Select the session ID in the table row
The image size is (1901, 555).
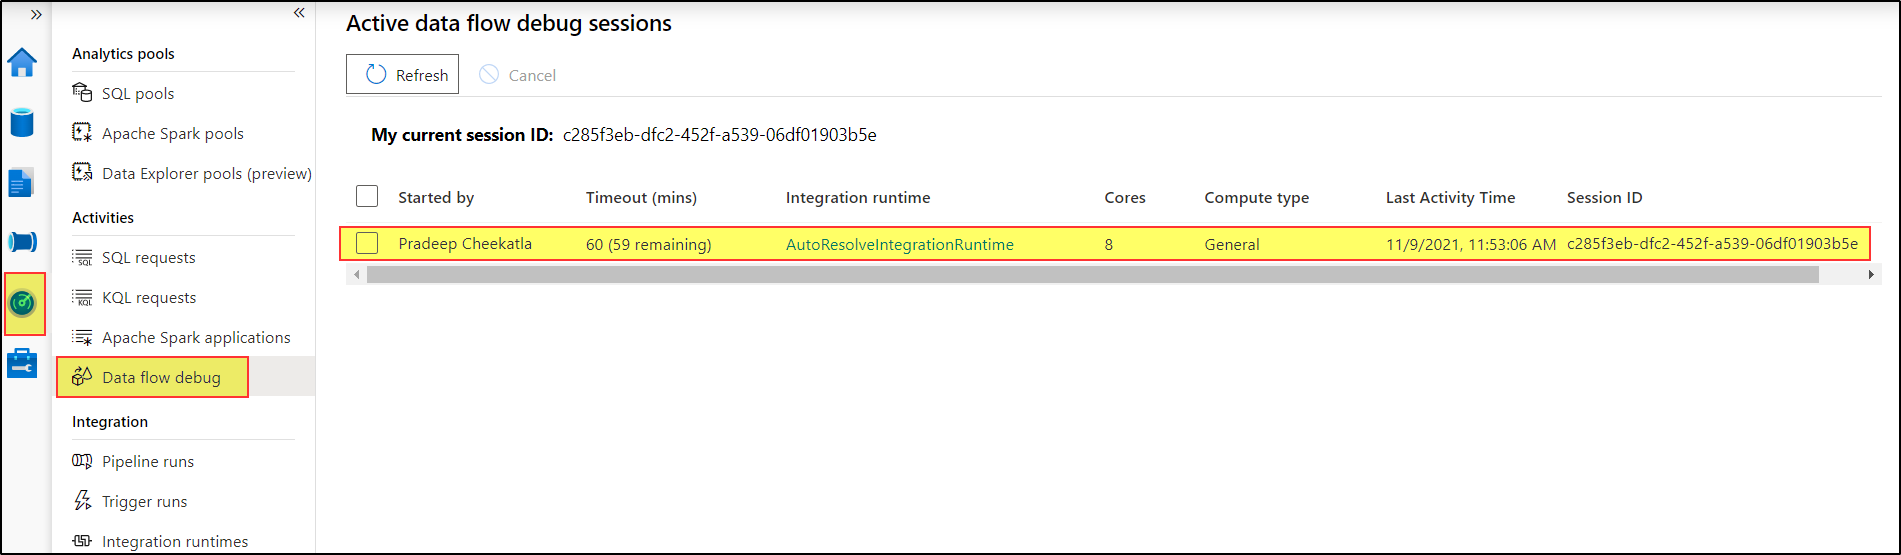click(1712, 243)
